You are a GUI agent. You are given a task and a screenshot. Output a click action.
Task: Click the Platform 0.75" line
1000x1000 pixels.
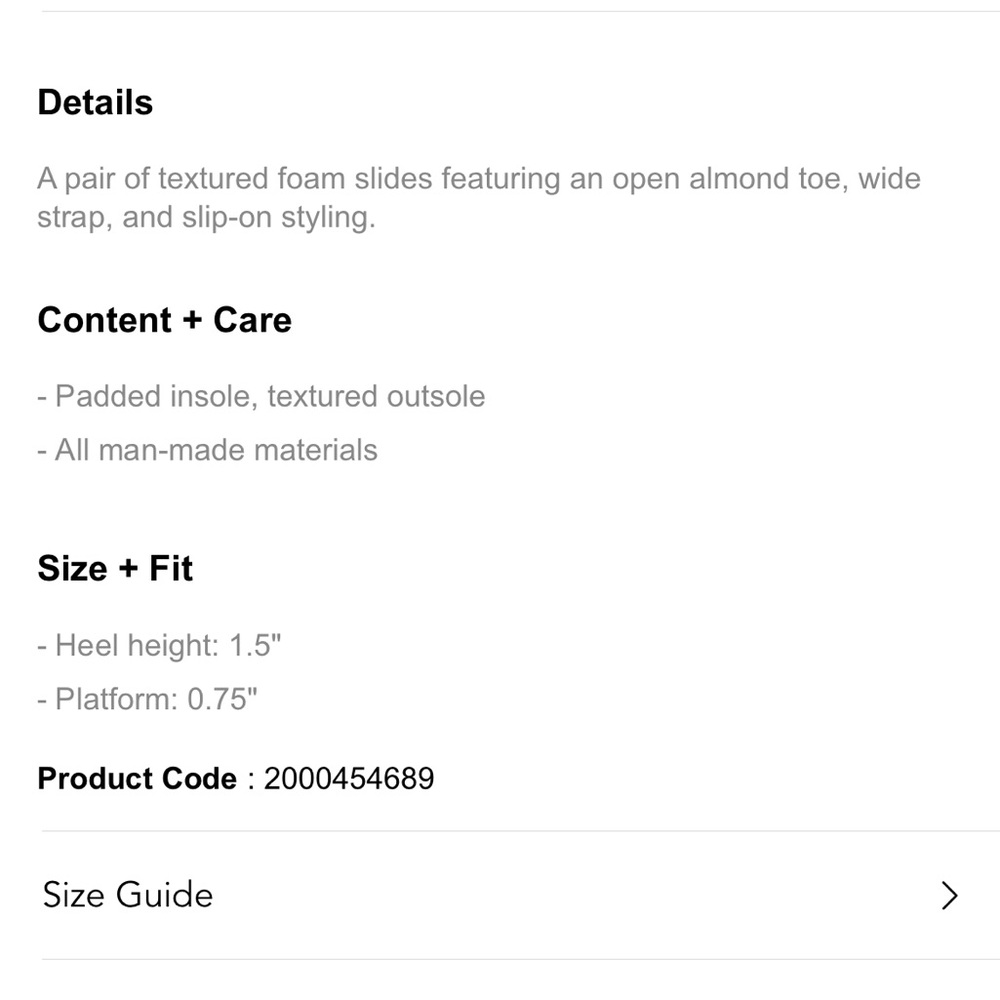tap(147, 699)
